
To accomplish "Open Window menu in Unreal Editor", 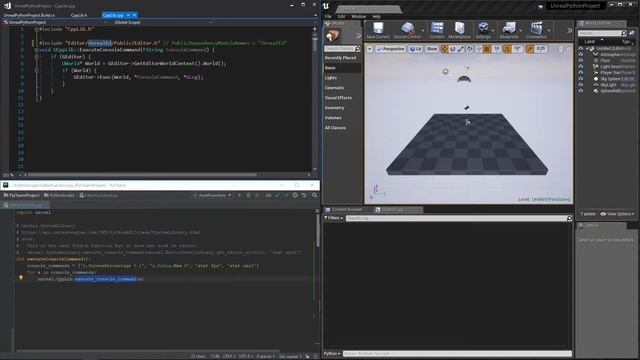I will 358,17.
